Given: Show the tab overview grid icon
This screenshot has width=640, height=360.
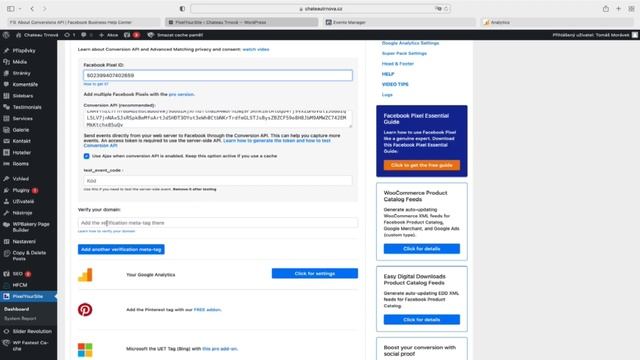Looking at the screenshot, I should point(631,9).
